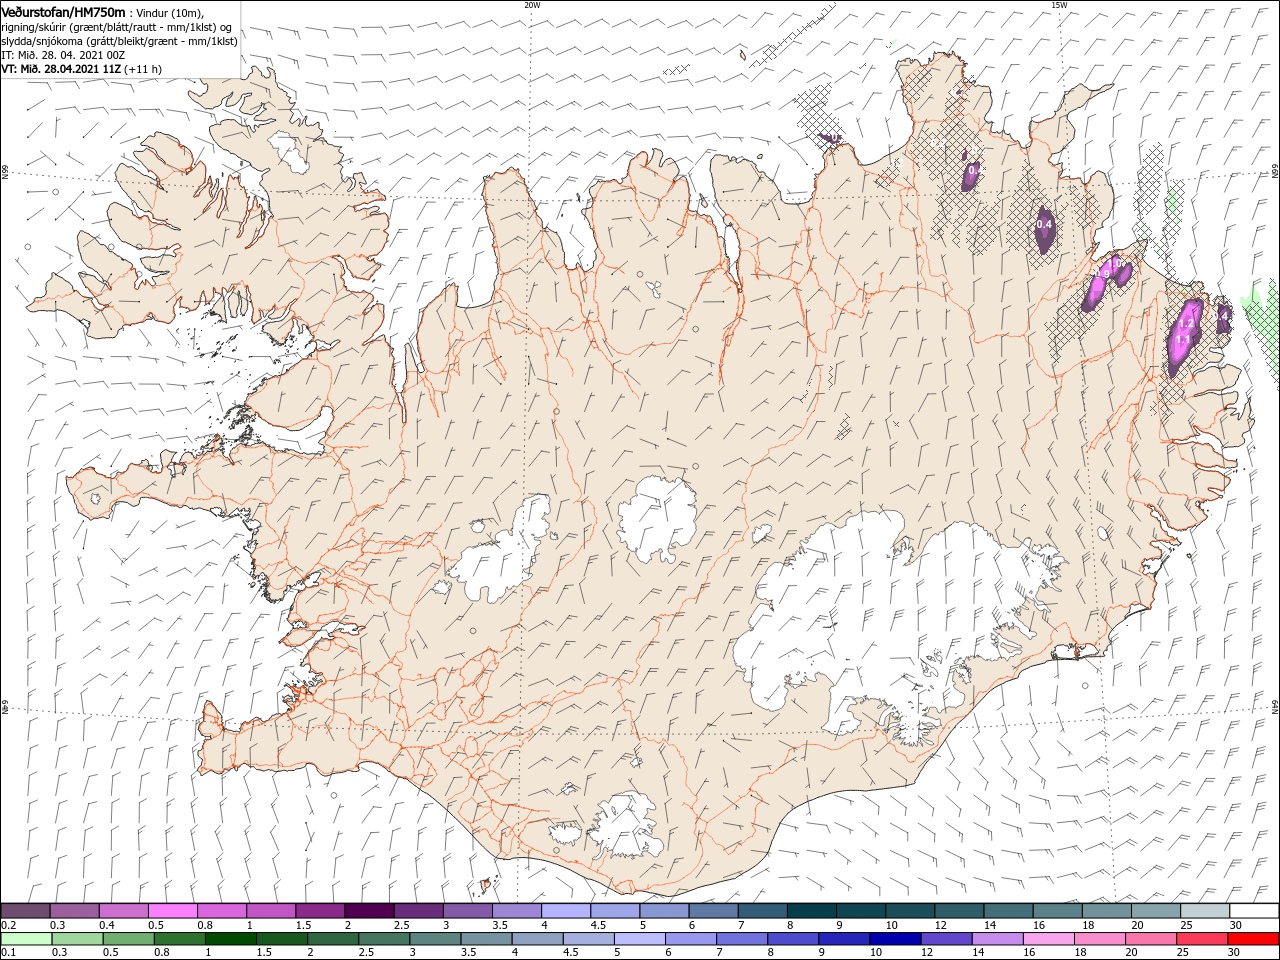Click the Veðurstofan/HM750m title text
The image size is (1280, 960).
(63, 12)
